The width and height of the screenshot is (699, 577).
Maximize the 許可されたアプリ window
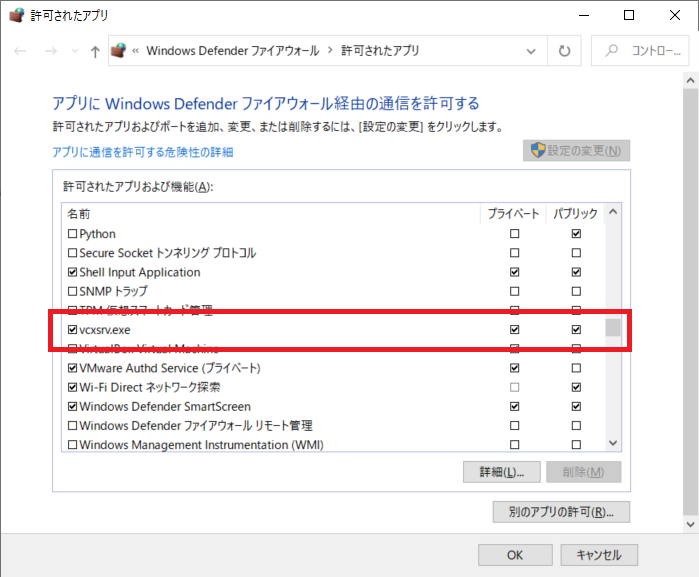point(629,16)
